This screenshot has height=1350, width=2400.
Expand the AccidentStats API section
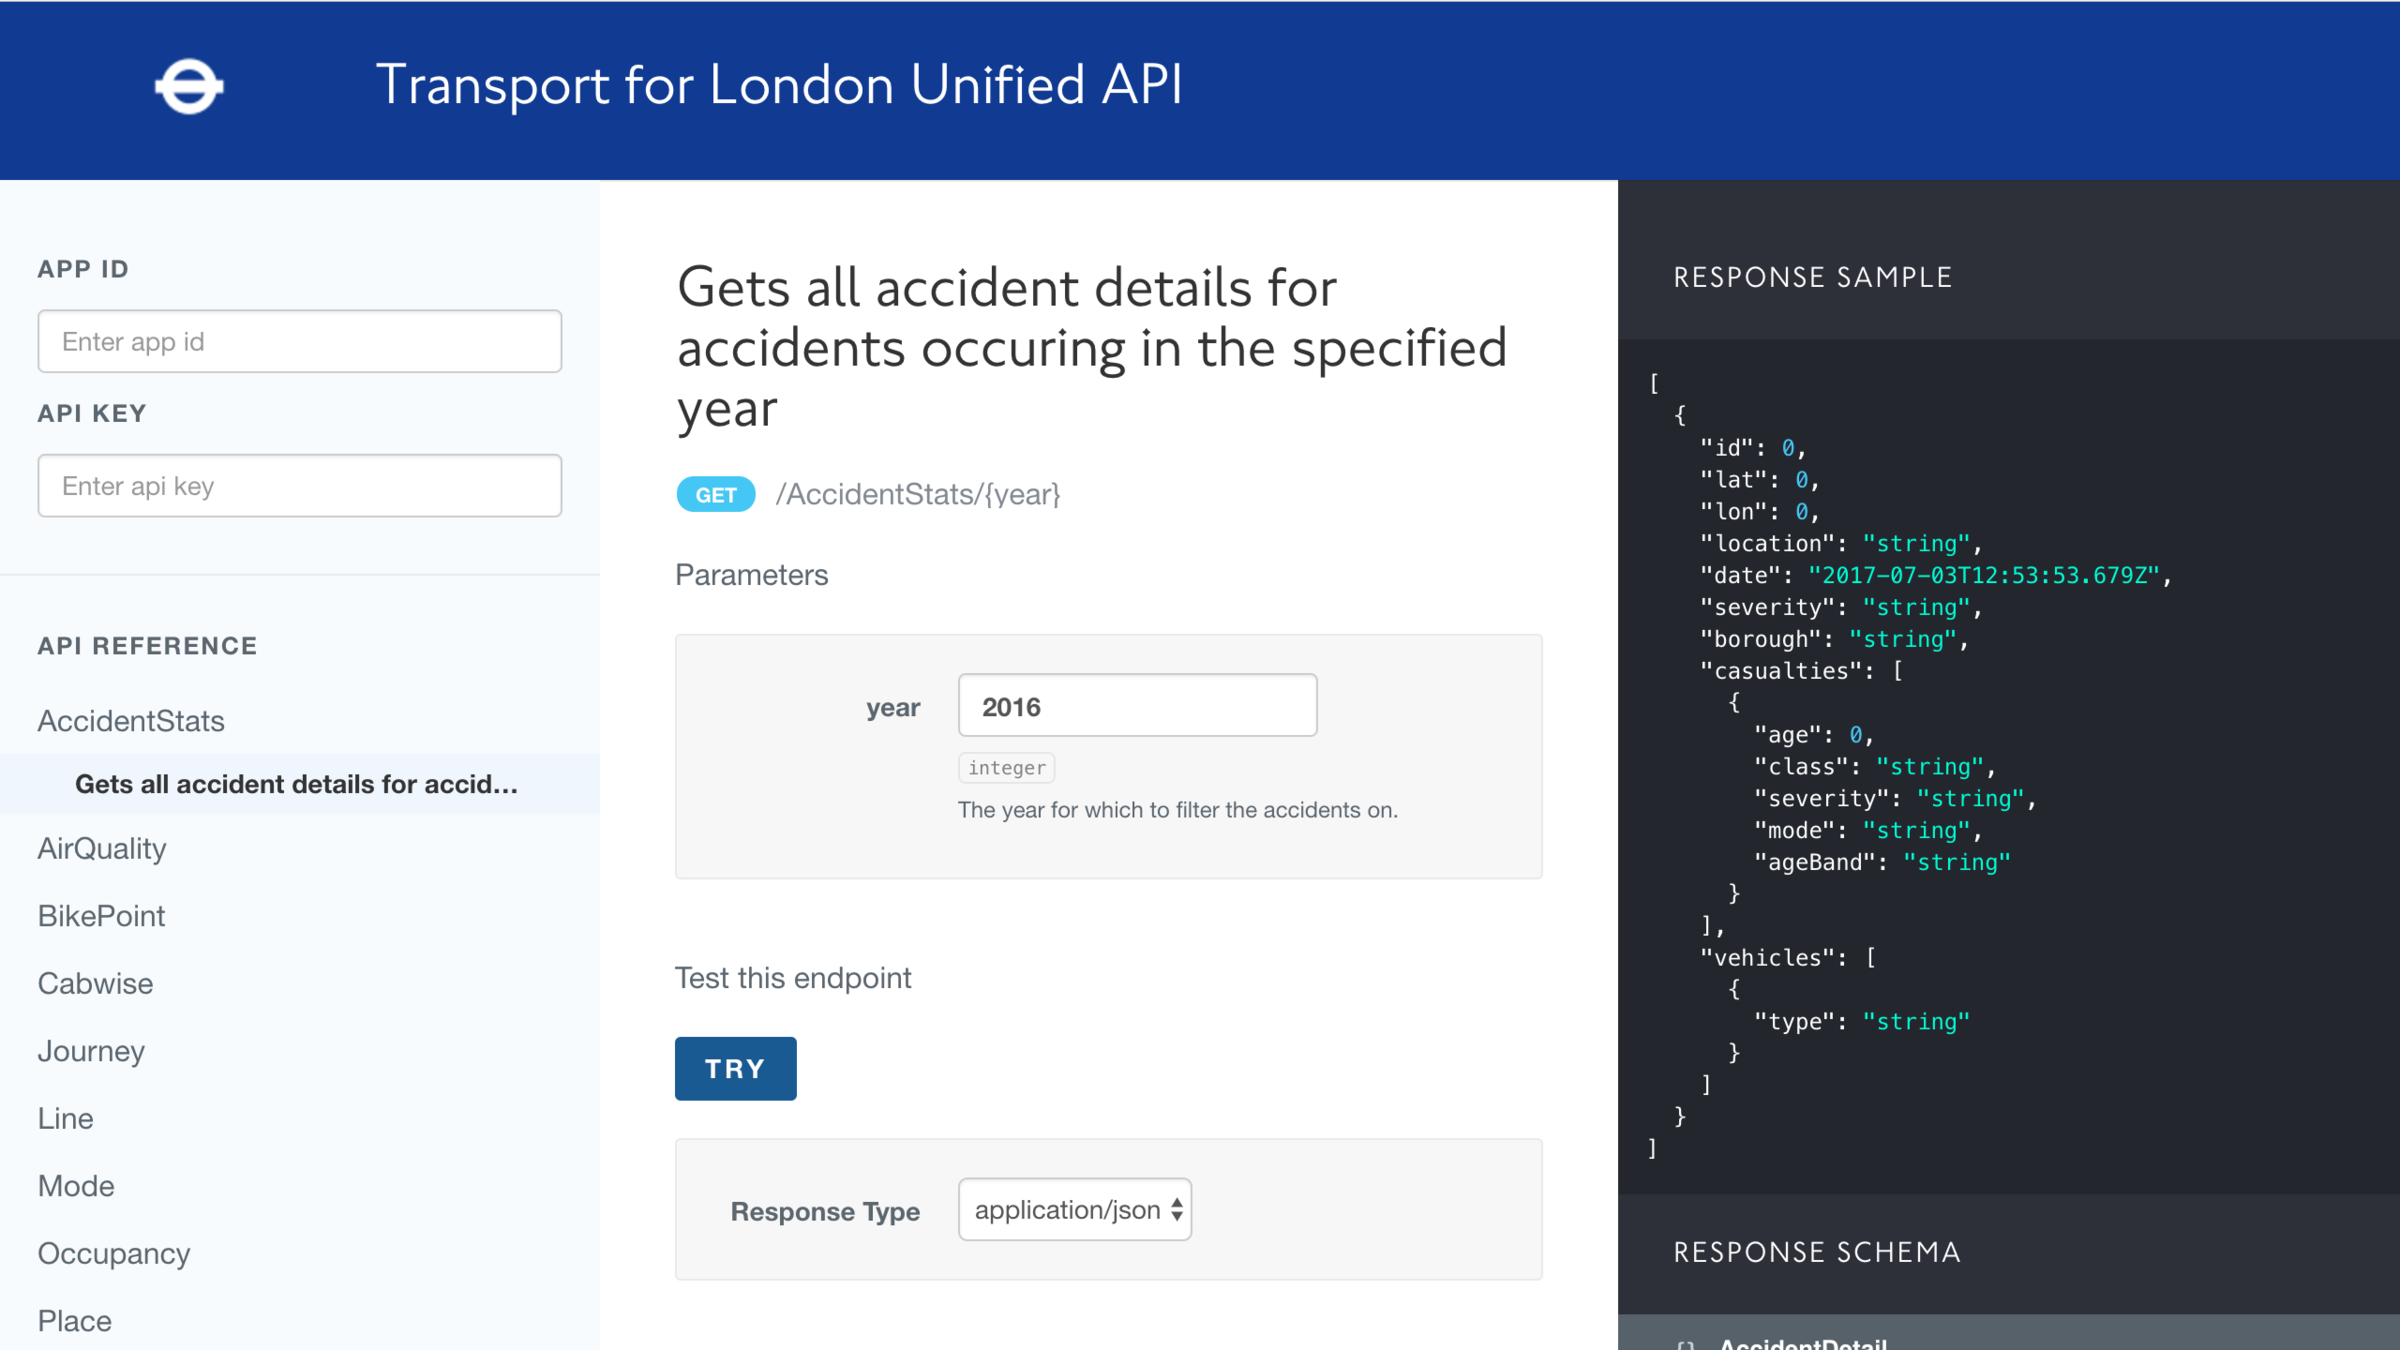coord(131,721)
